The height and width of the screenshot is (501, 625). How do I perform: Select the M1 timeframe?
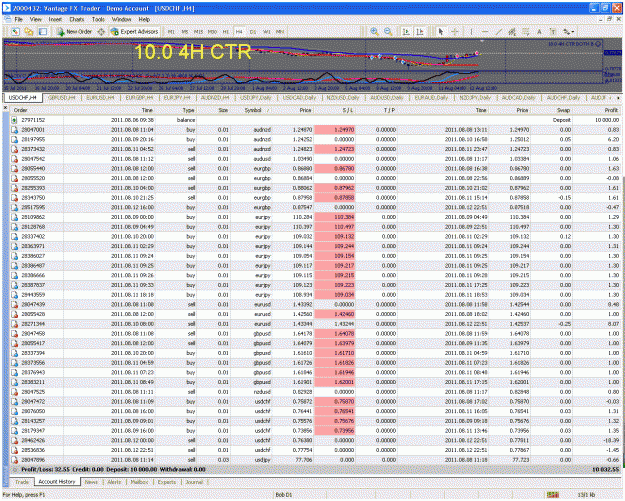[171, 32]
